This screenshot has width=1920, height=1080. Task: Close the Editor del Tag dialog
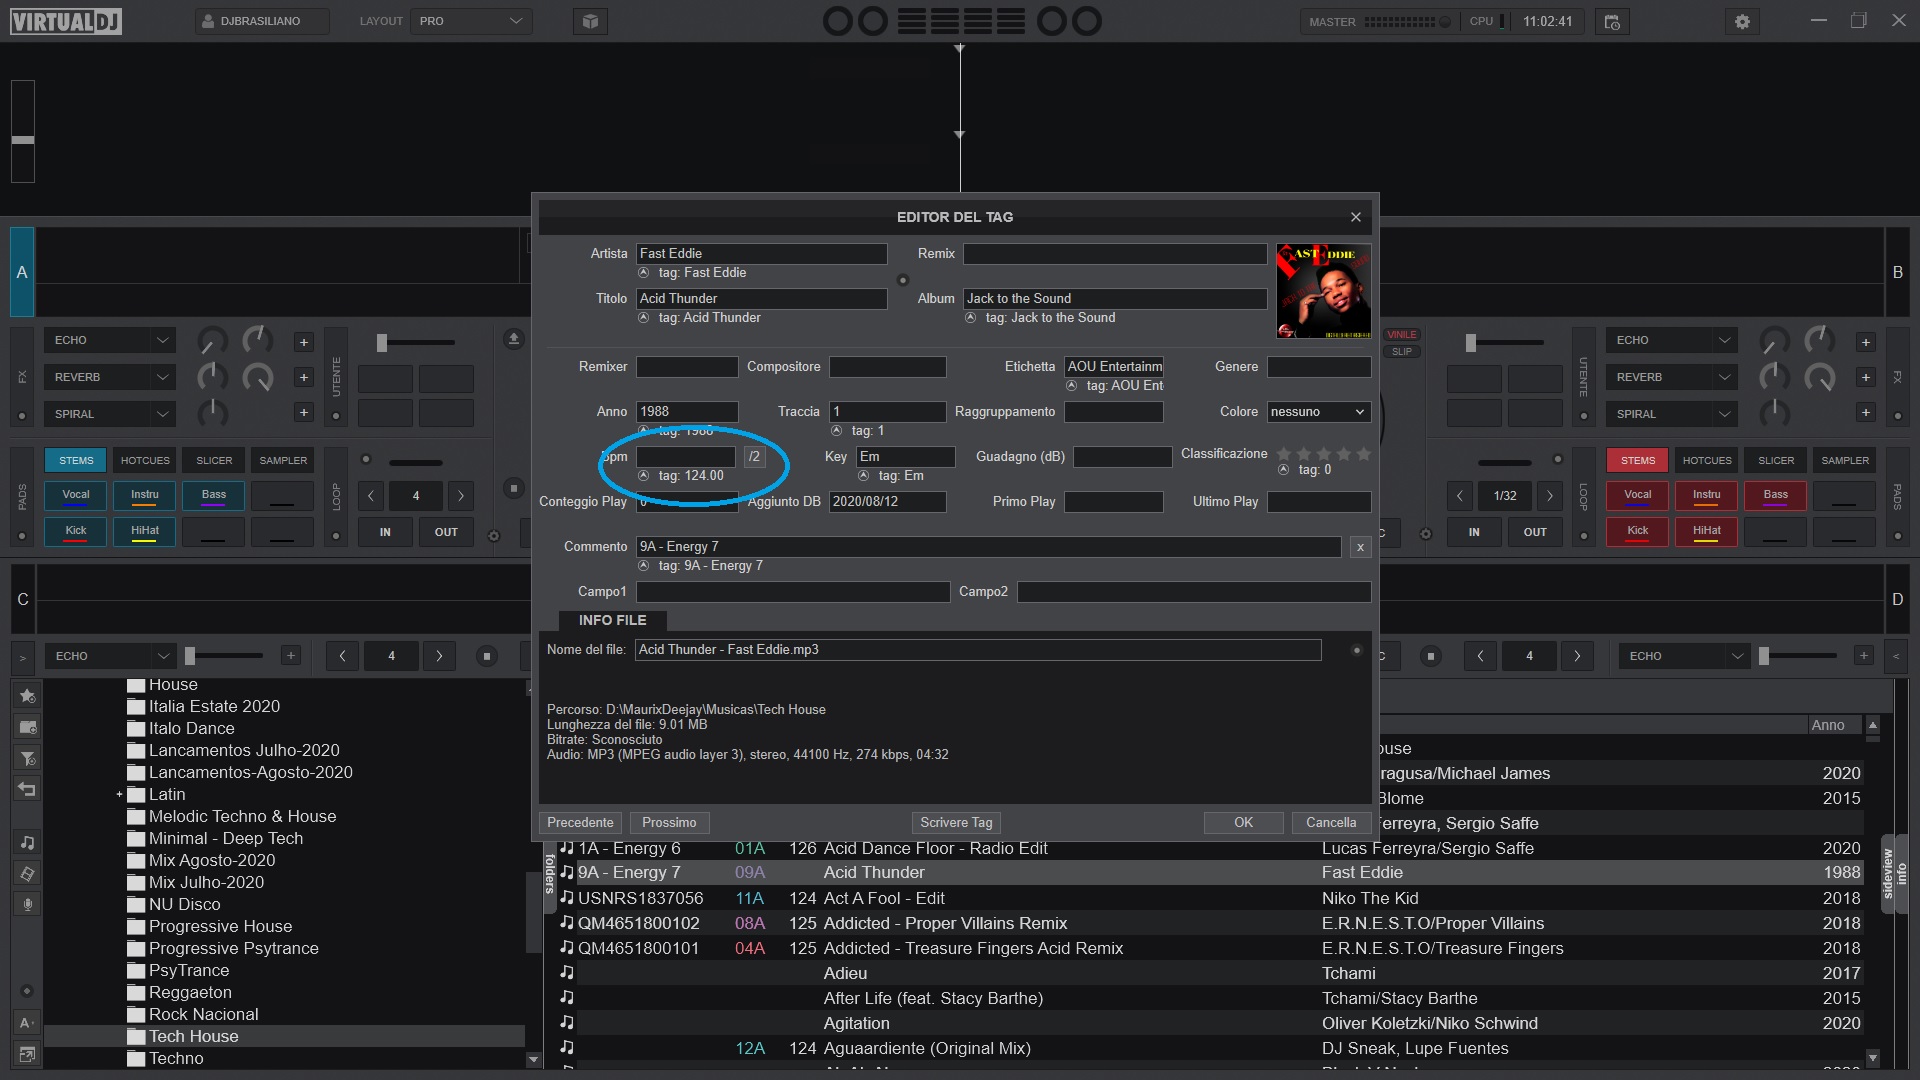point(1355,217)
